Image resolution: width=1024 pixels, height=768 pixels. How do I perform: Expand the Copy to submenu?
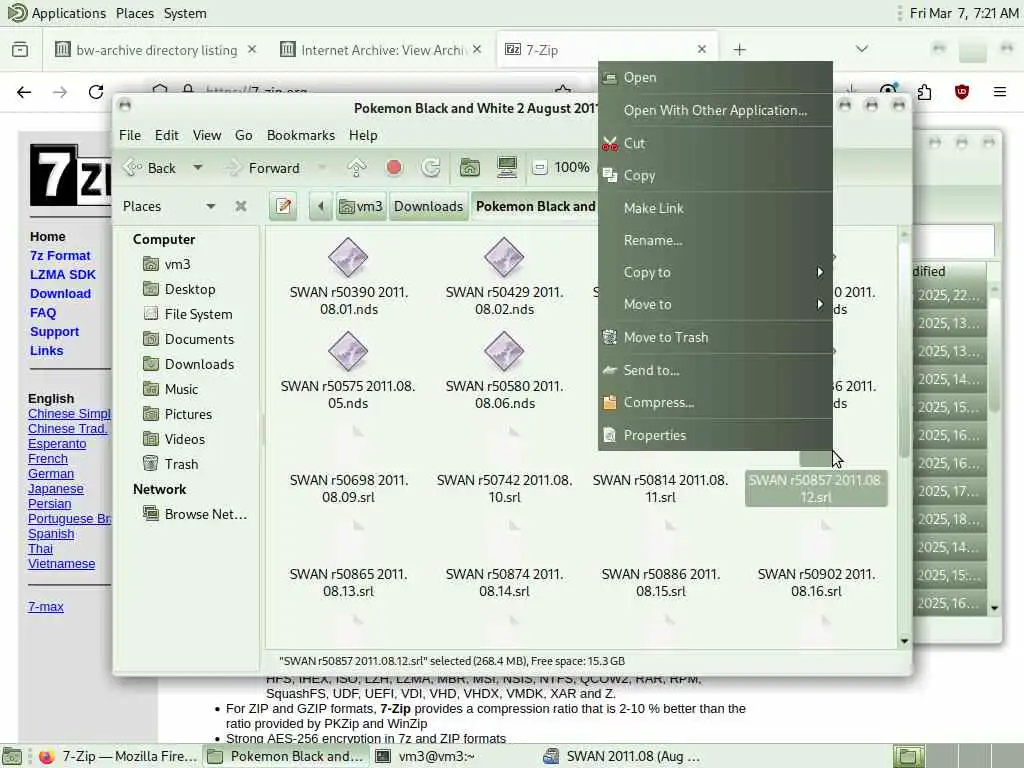(715, 272)
